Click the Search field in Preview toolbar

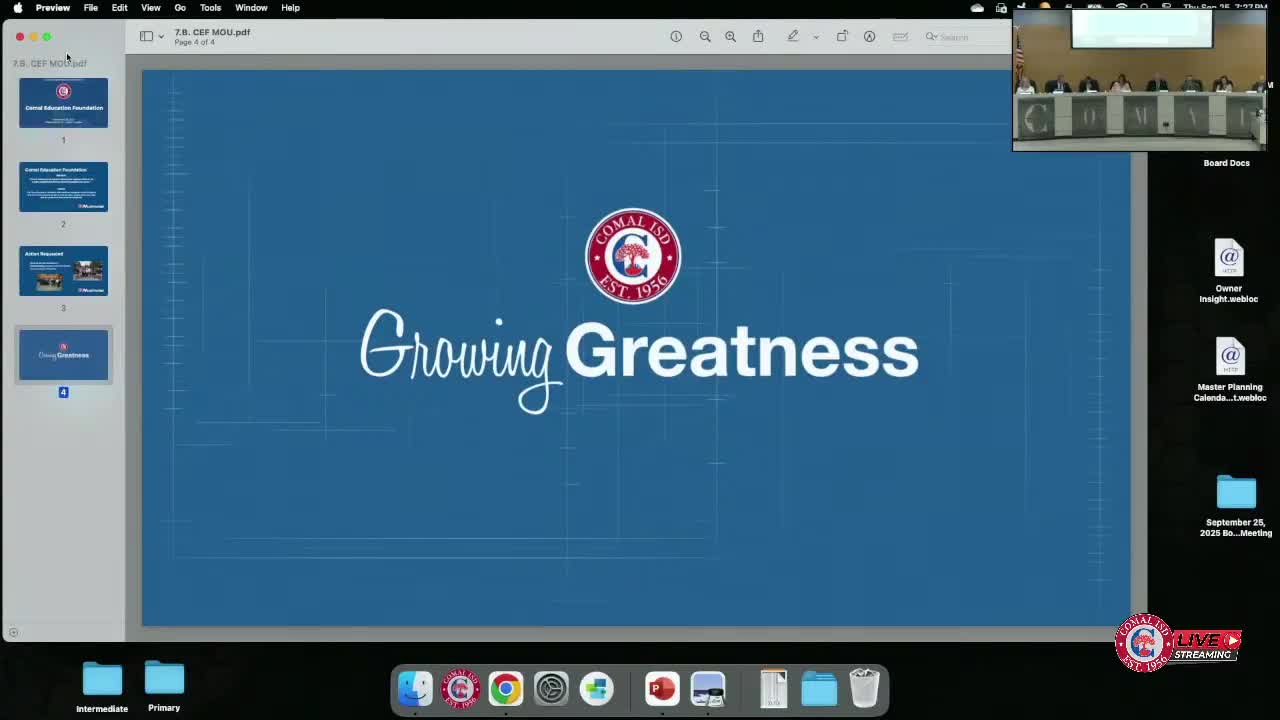point(966,37)
